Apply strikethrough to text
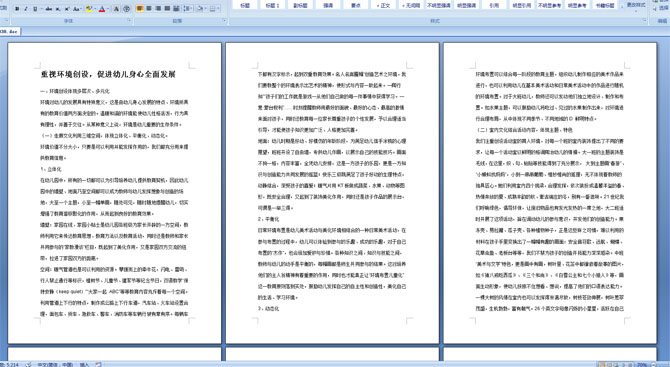Viewport: 670px width, 367px height. pos(49,9)
